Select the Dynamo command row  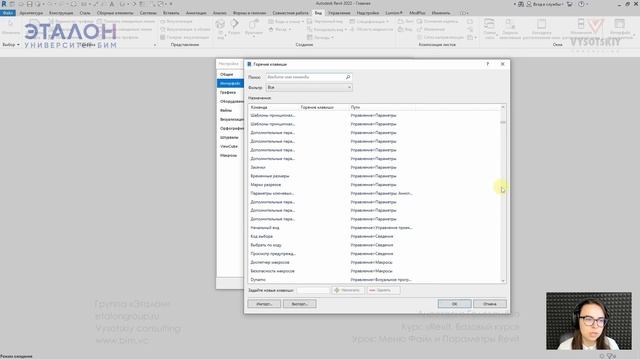374,280
